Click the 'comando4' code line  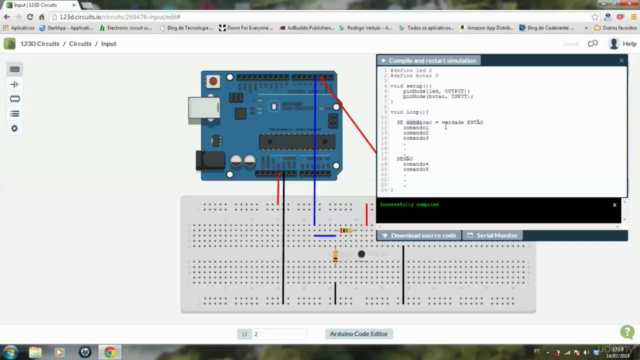point(416,164)
